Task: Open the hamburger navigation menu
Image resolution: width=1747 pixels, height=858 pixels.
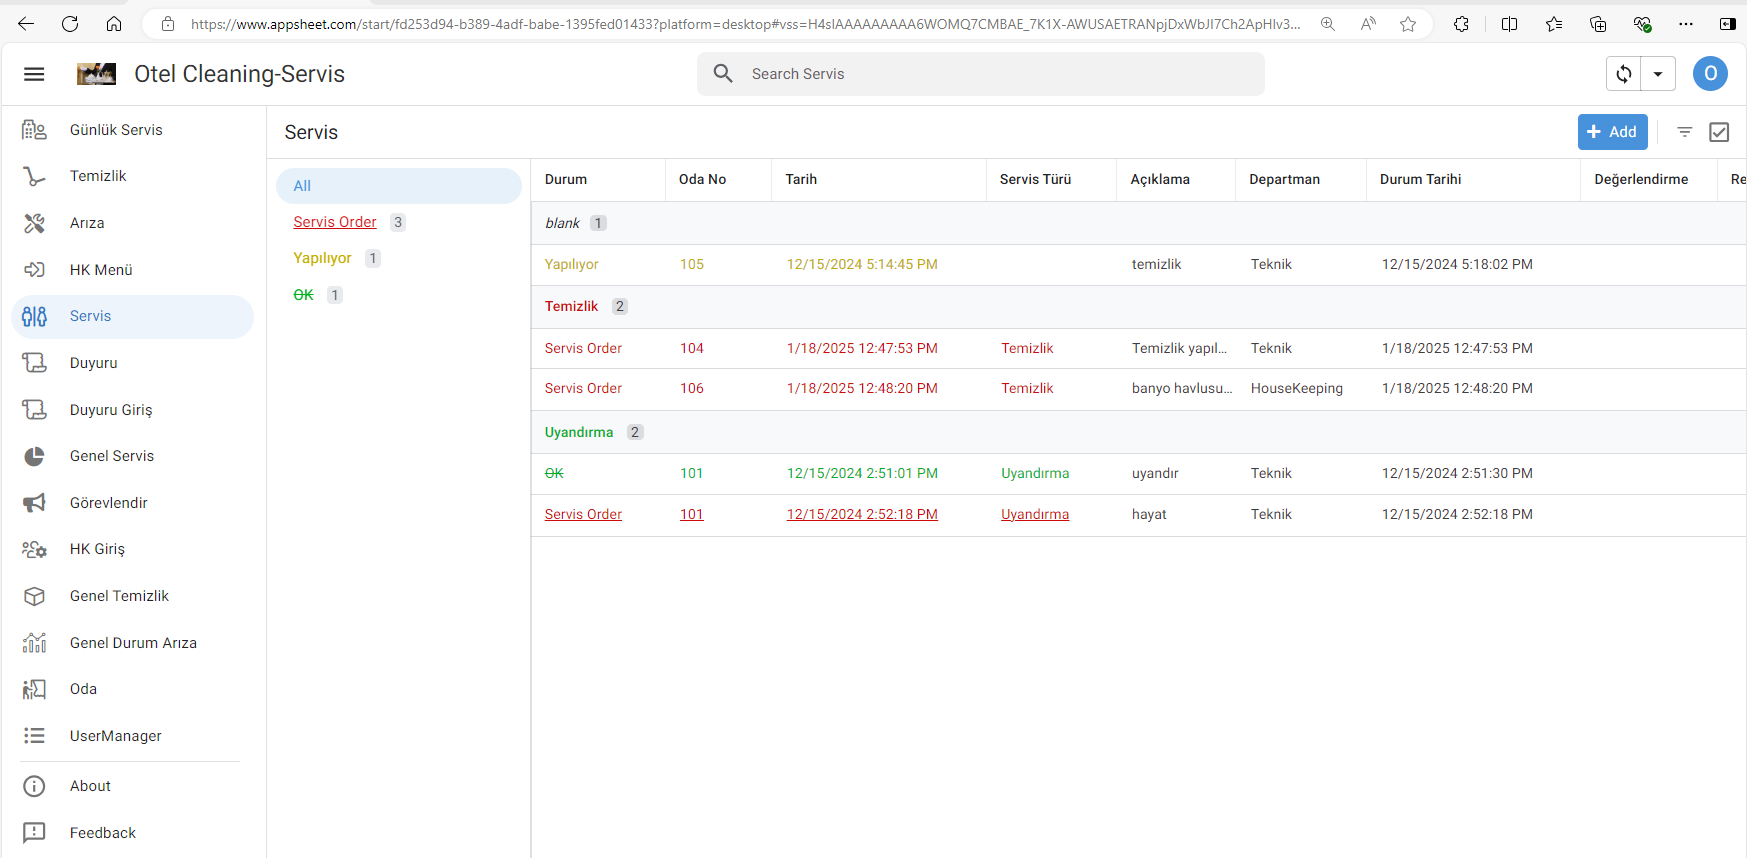Action: [34, 74]
